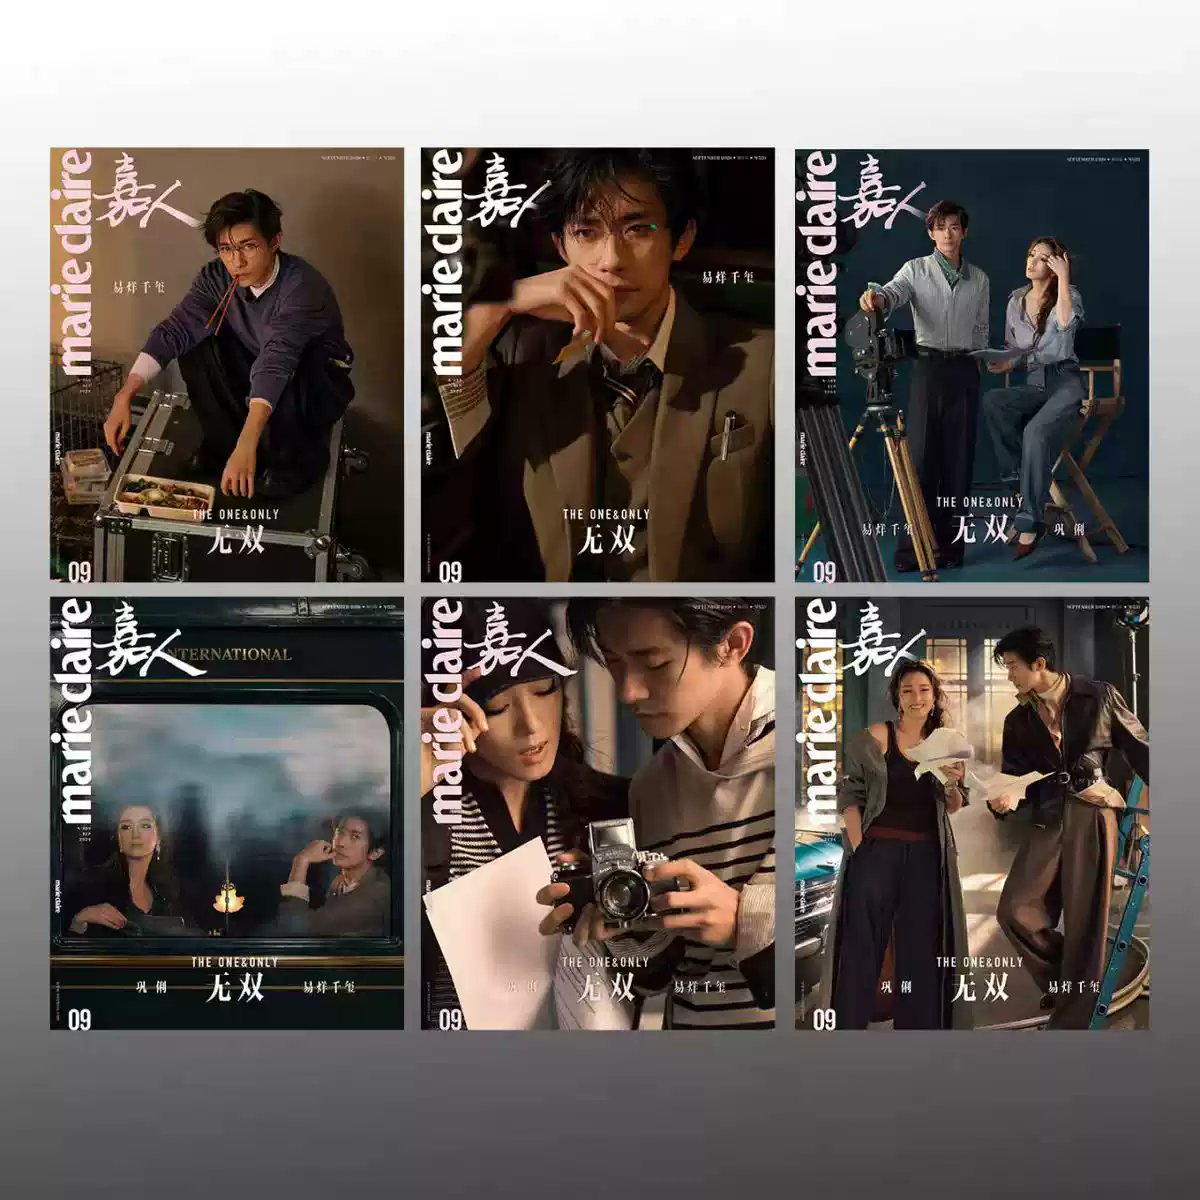Click the "marie claire" logo on the beige suit cover
1200x1200 pixels.
(x=447, y=264)
